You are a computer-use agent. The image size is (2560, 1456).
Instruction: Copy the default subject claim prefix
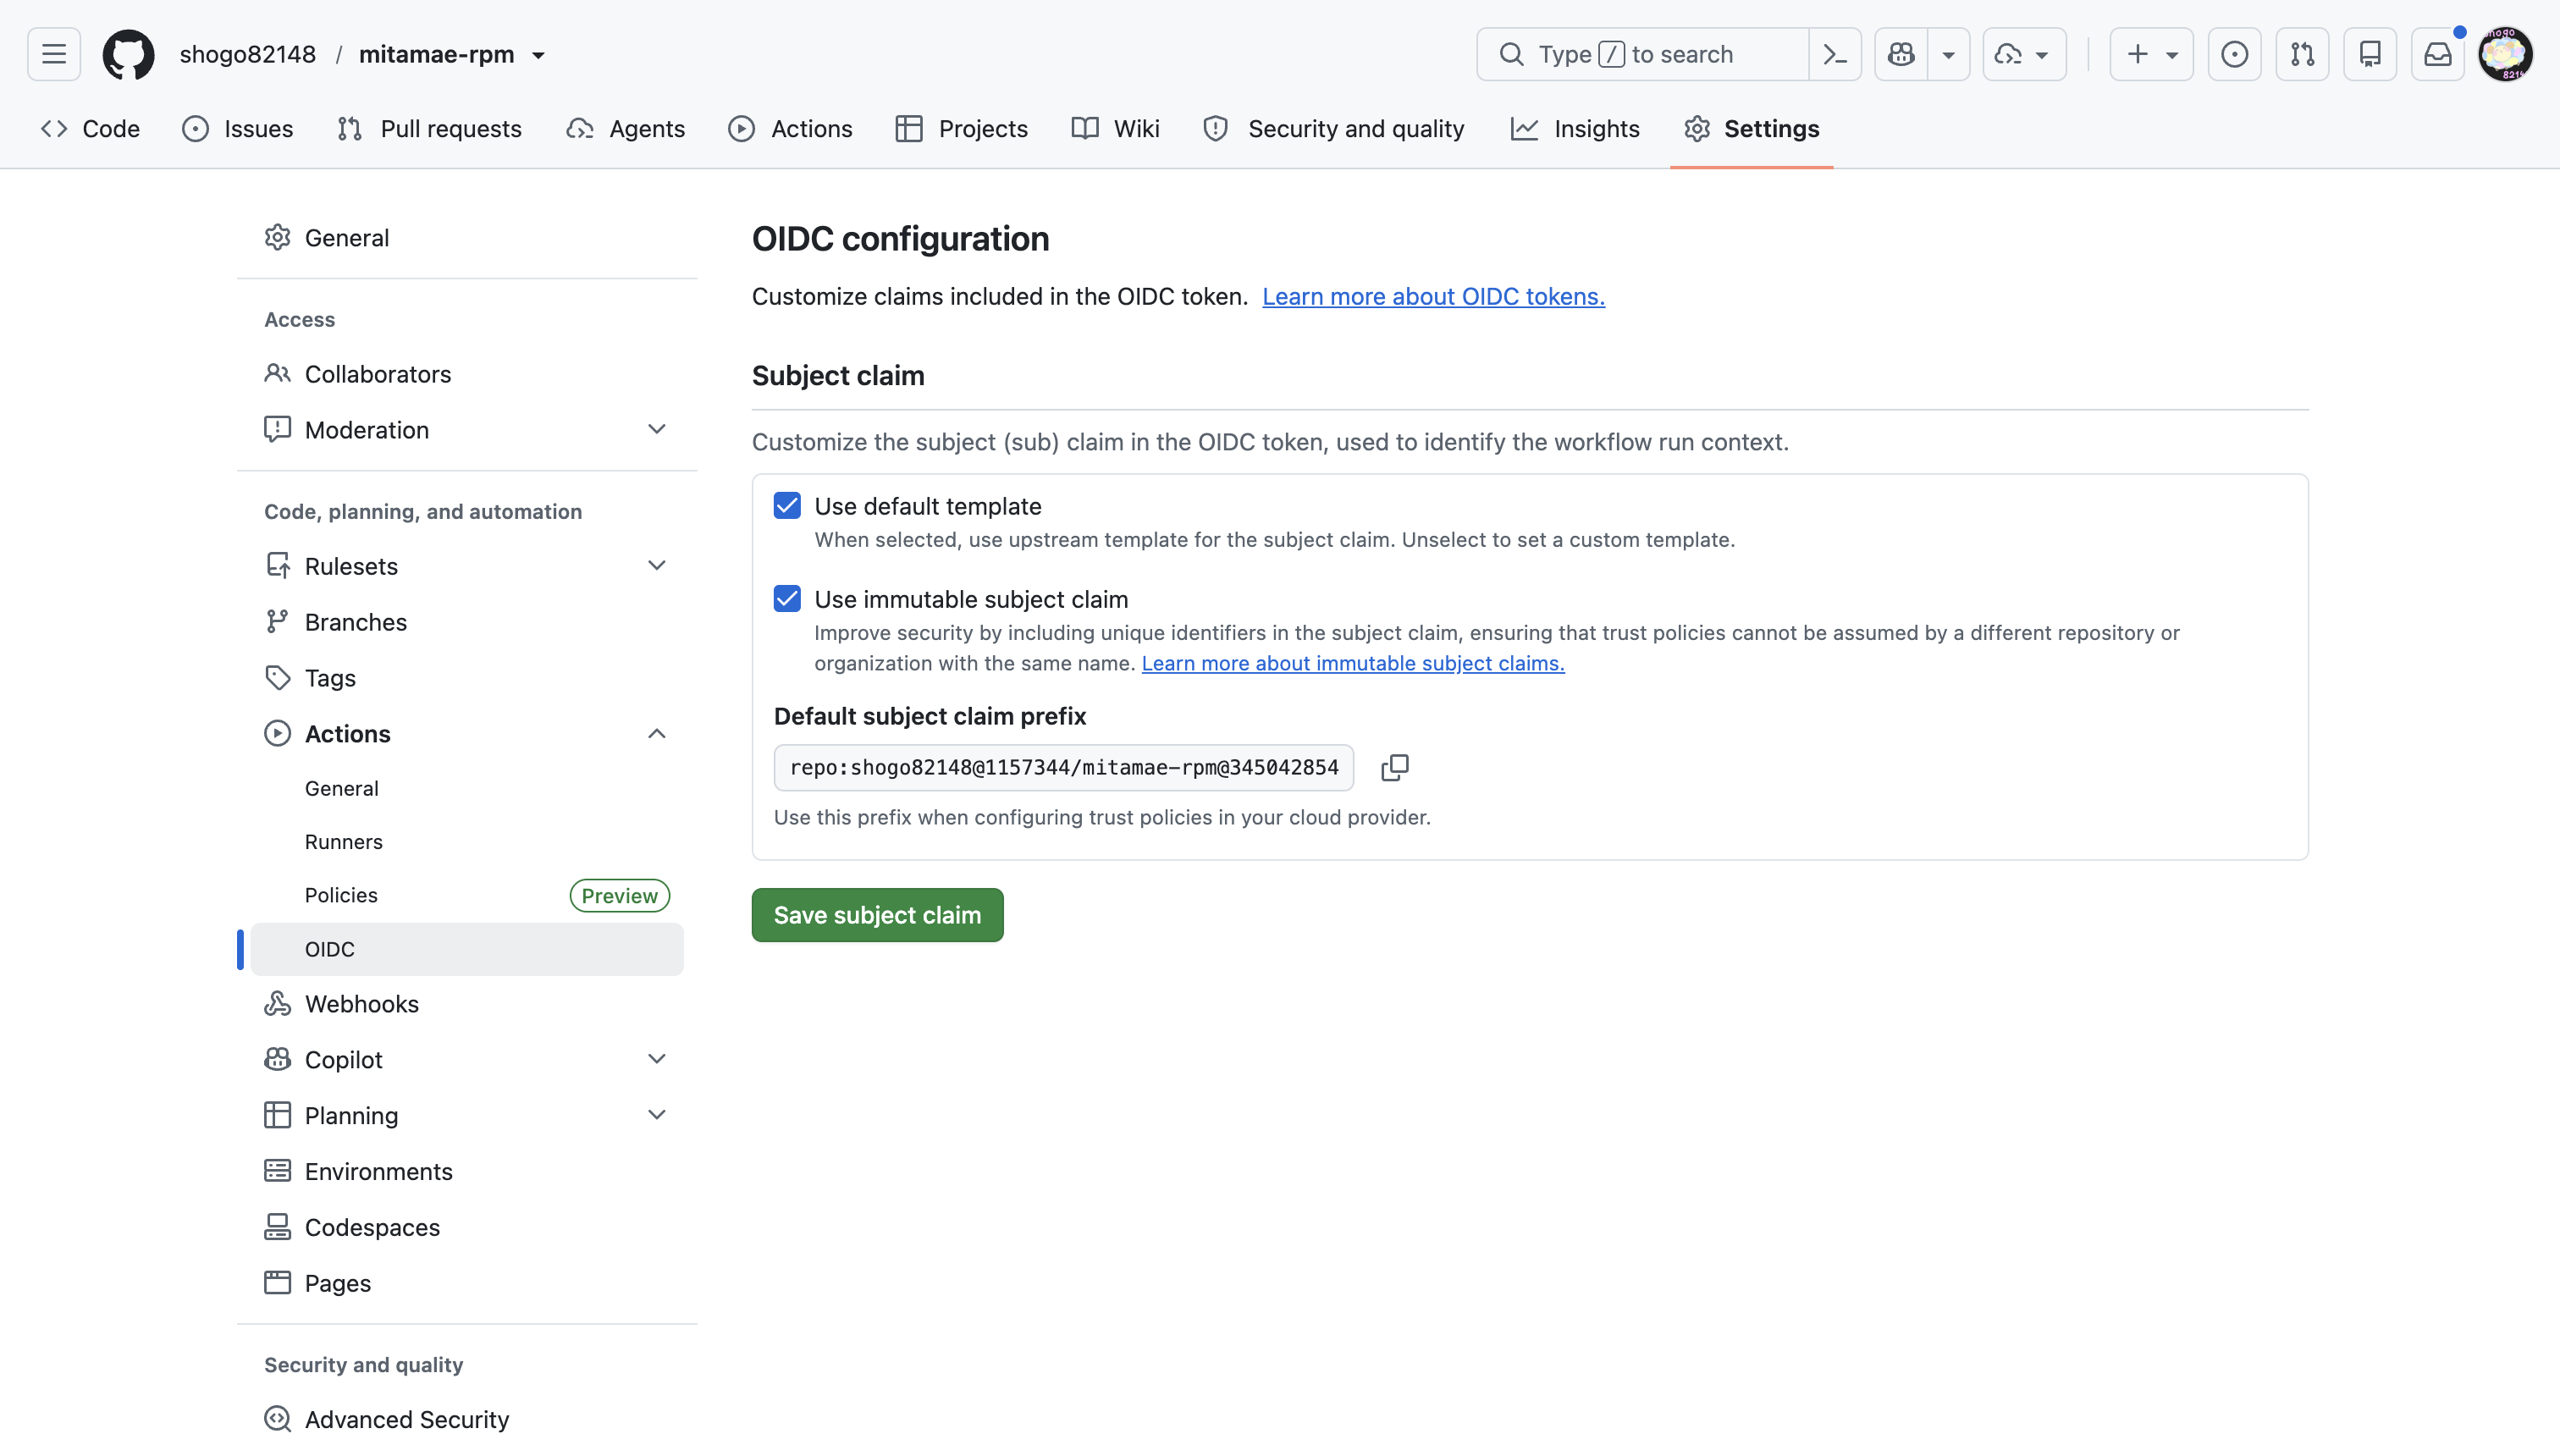(1395, 767)
